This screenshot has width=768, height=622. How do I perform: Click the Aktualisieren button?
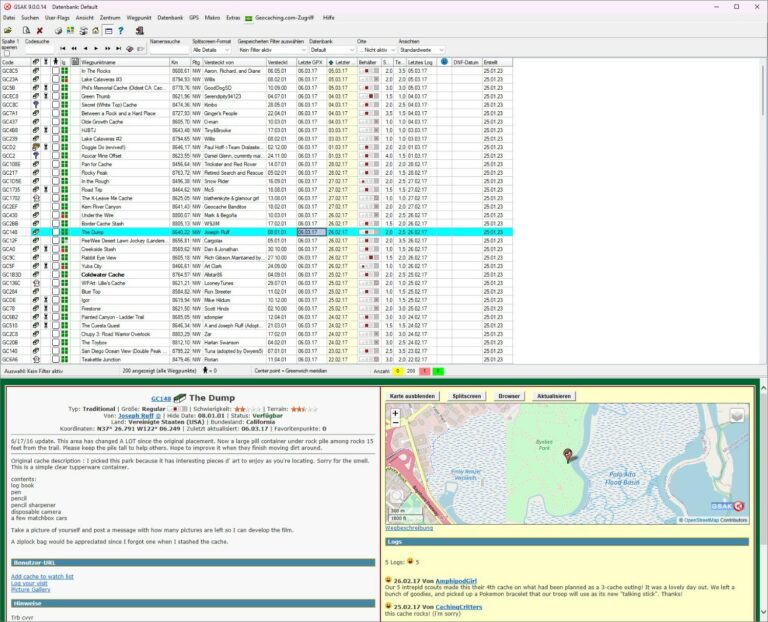pos(553,396)
